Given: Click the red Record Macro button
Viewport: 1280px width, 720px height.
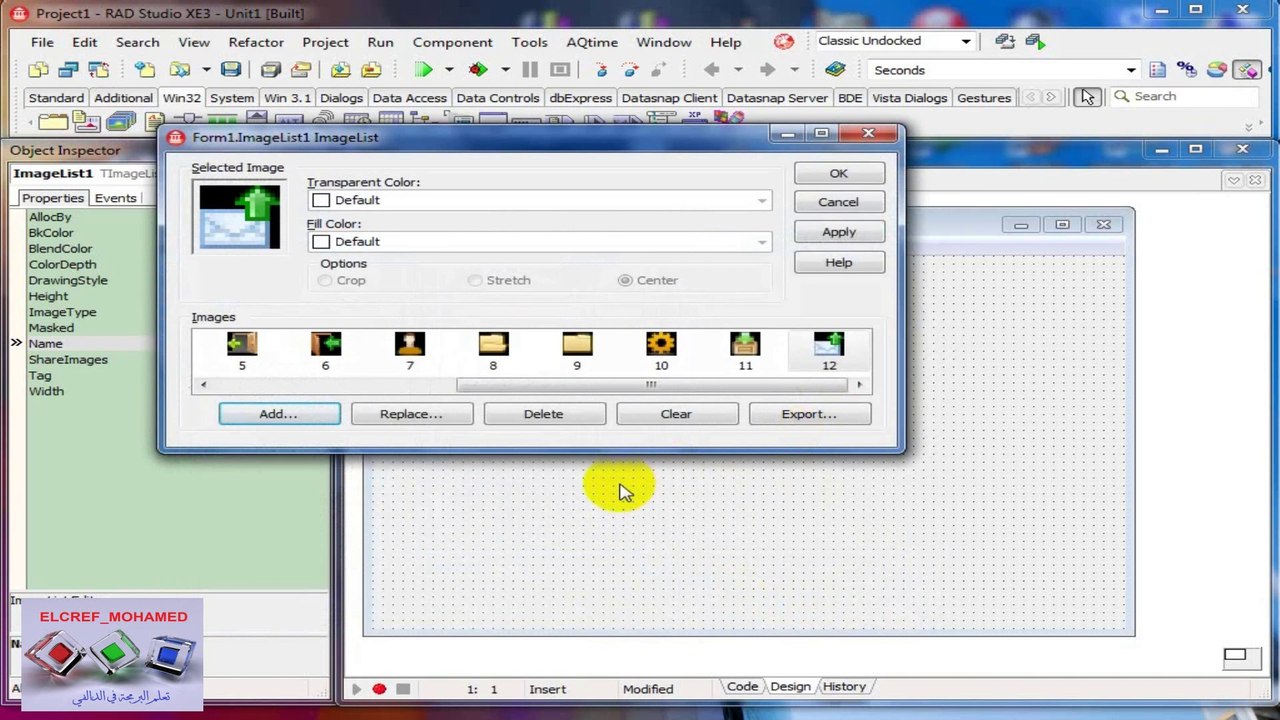Looking at the screenshot, I should pos(379,689).
